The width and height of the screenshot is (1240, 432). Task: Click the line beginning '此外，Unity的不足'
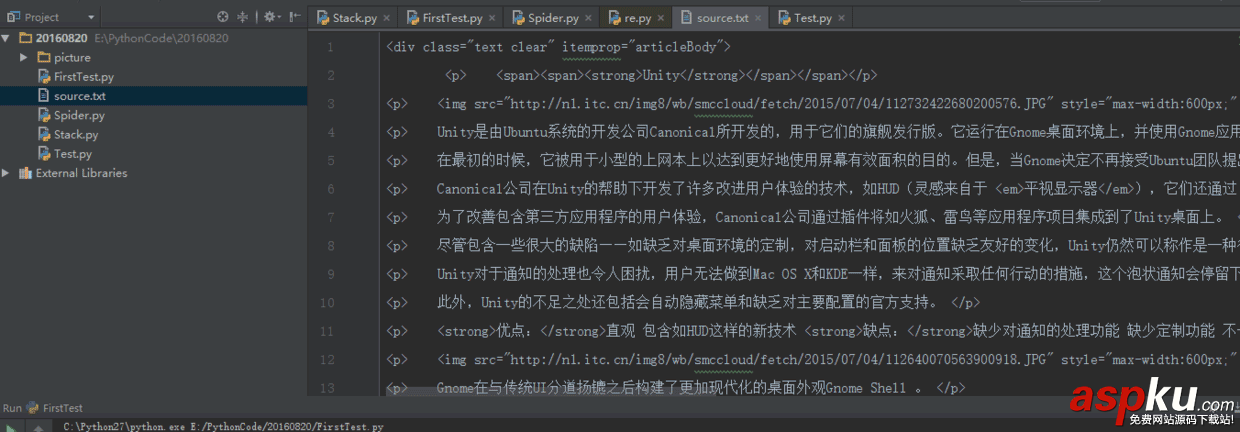(683, 302)
